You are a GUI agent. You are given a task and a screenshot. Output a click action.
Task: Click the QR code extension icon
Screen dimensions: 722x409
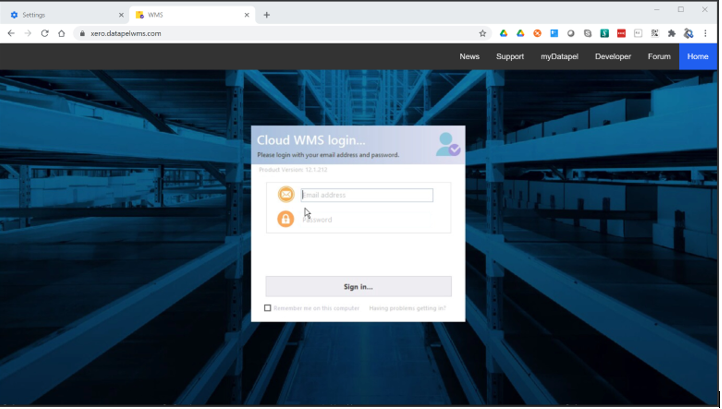click(x=654, y=33)
